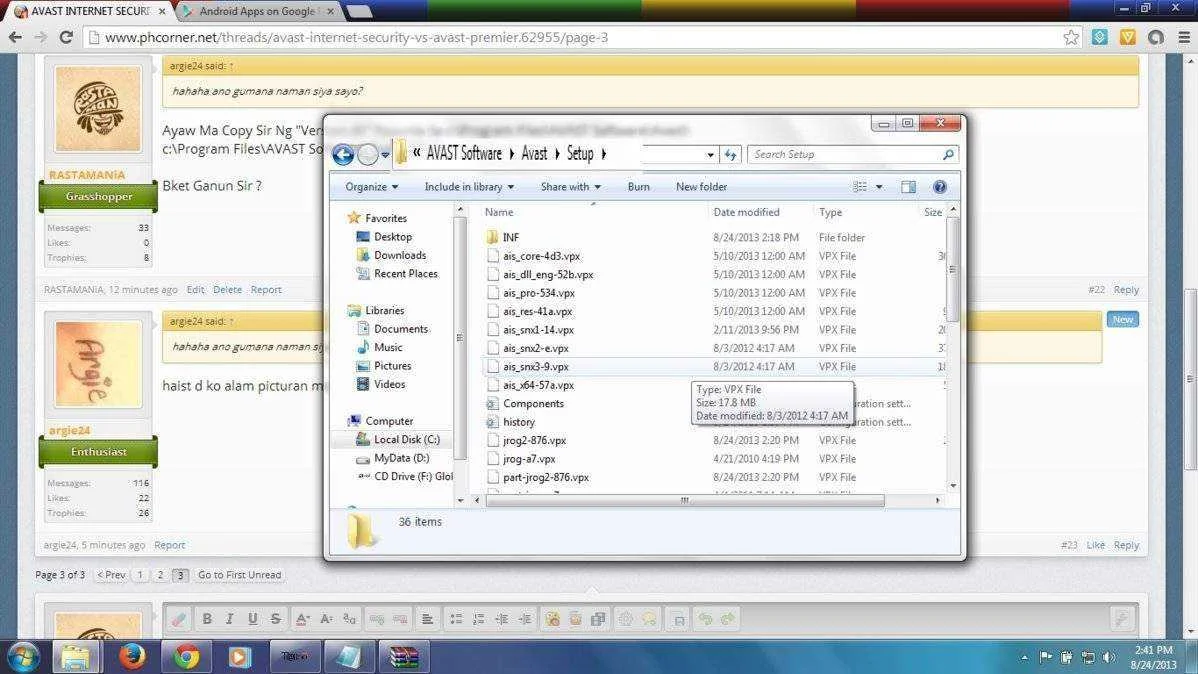Open the Share with dropdown
This screenshot has width=1198, height=674.
coord(571,187)
